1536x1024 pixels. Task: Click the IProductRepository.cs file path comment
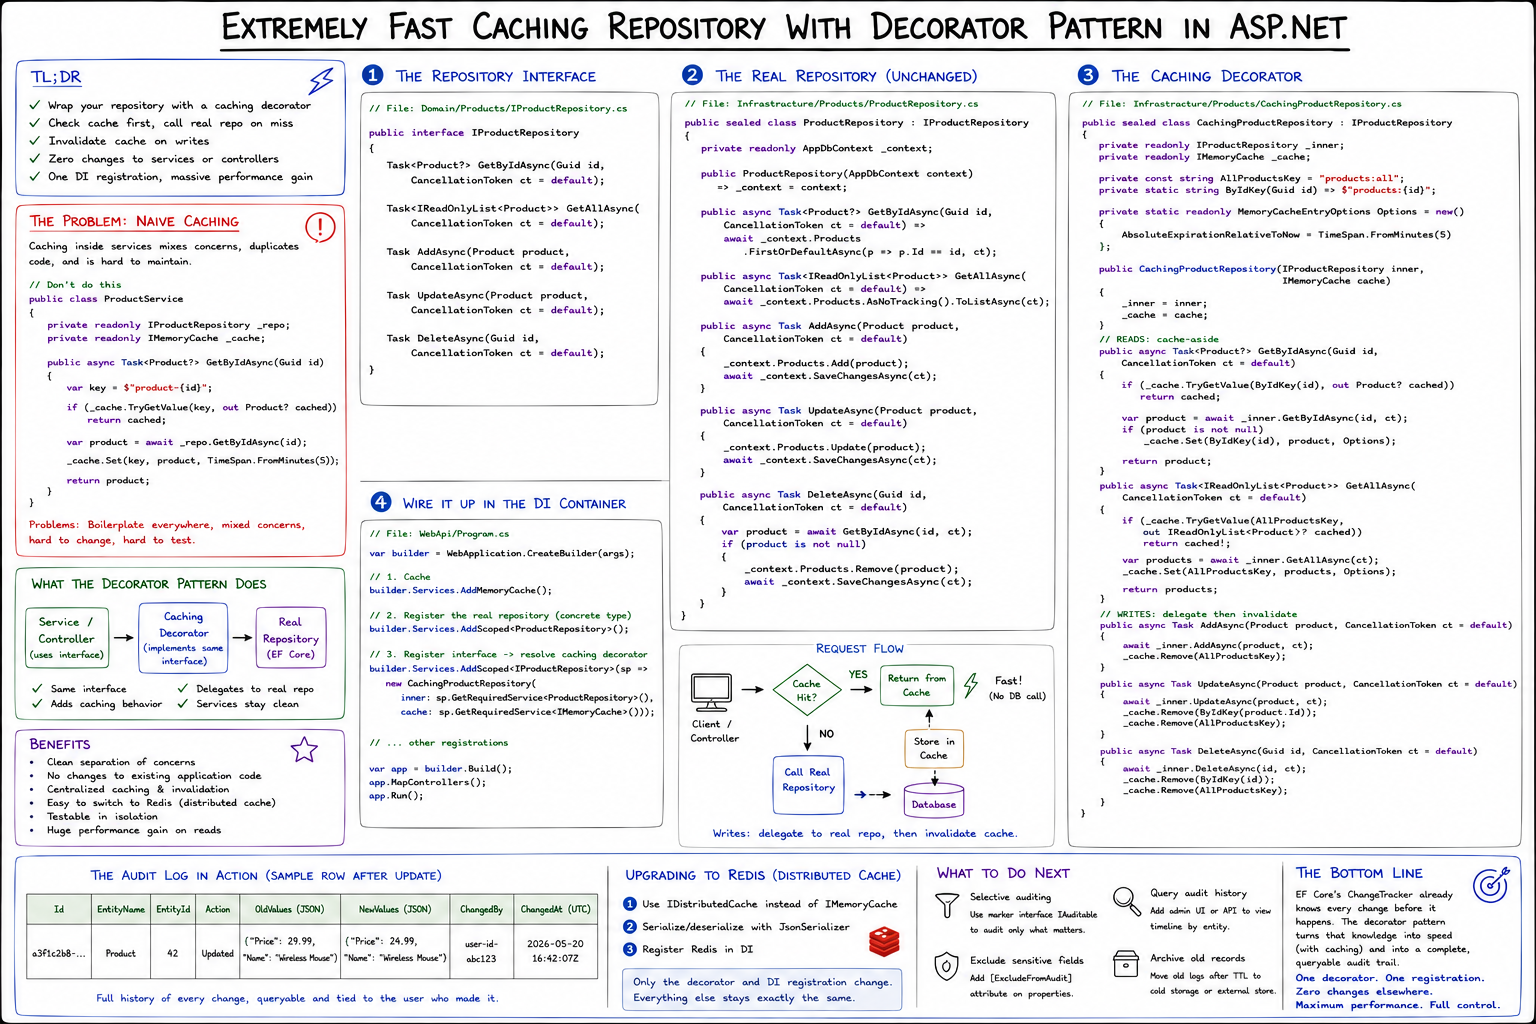[x=498, y=108]
